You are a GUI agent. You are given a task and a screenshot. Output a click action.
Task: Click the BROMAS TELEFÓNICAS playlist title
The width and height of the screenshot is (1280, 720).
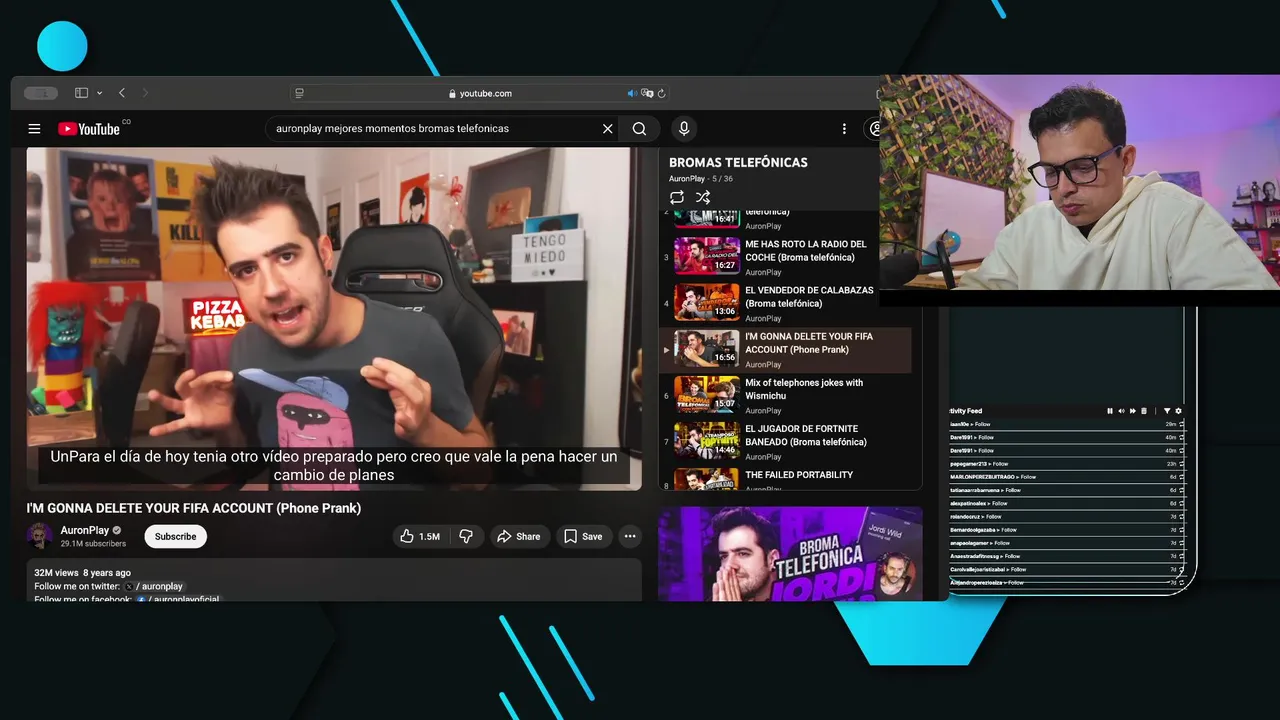pos(738,162)
